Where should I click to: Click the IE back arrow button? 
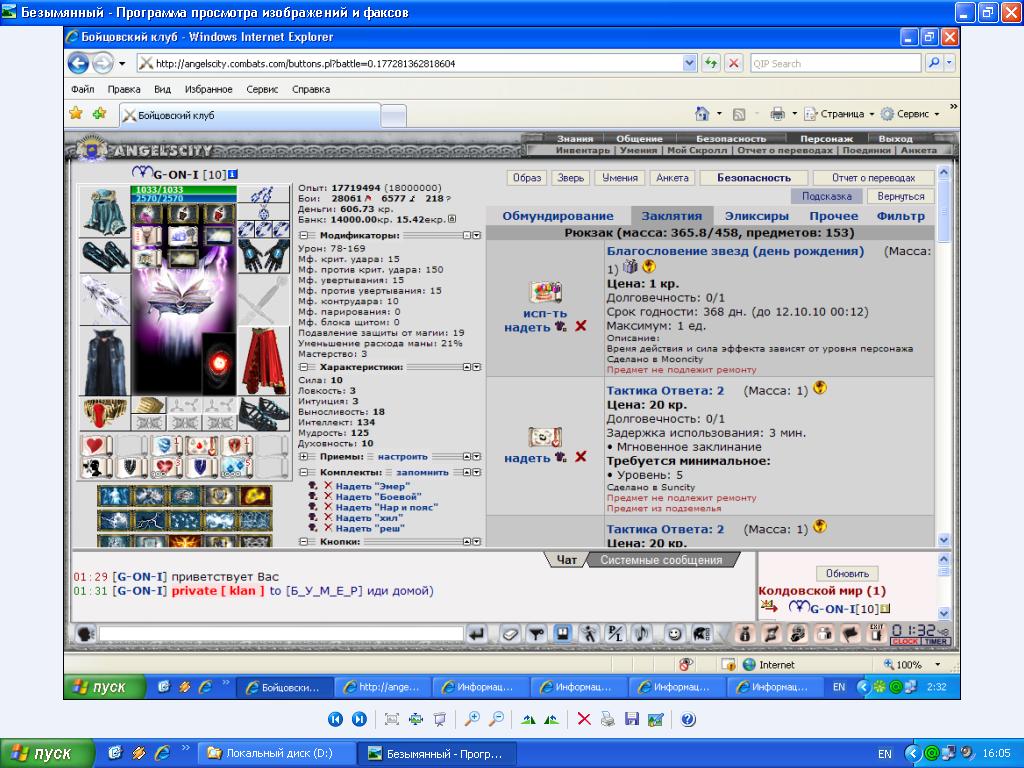pyautogui.click(x=78, y=63)
